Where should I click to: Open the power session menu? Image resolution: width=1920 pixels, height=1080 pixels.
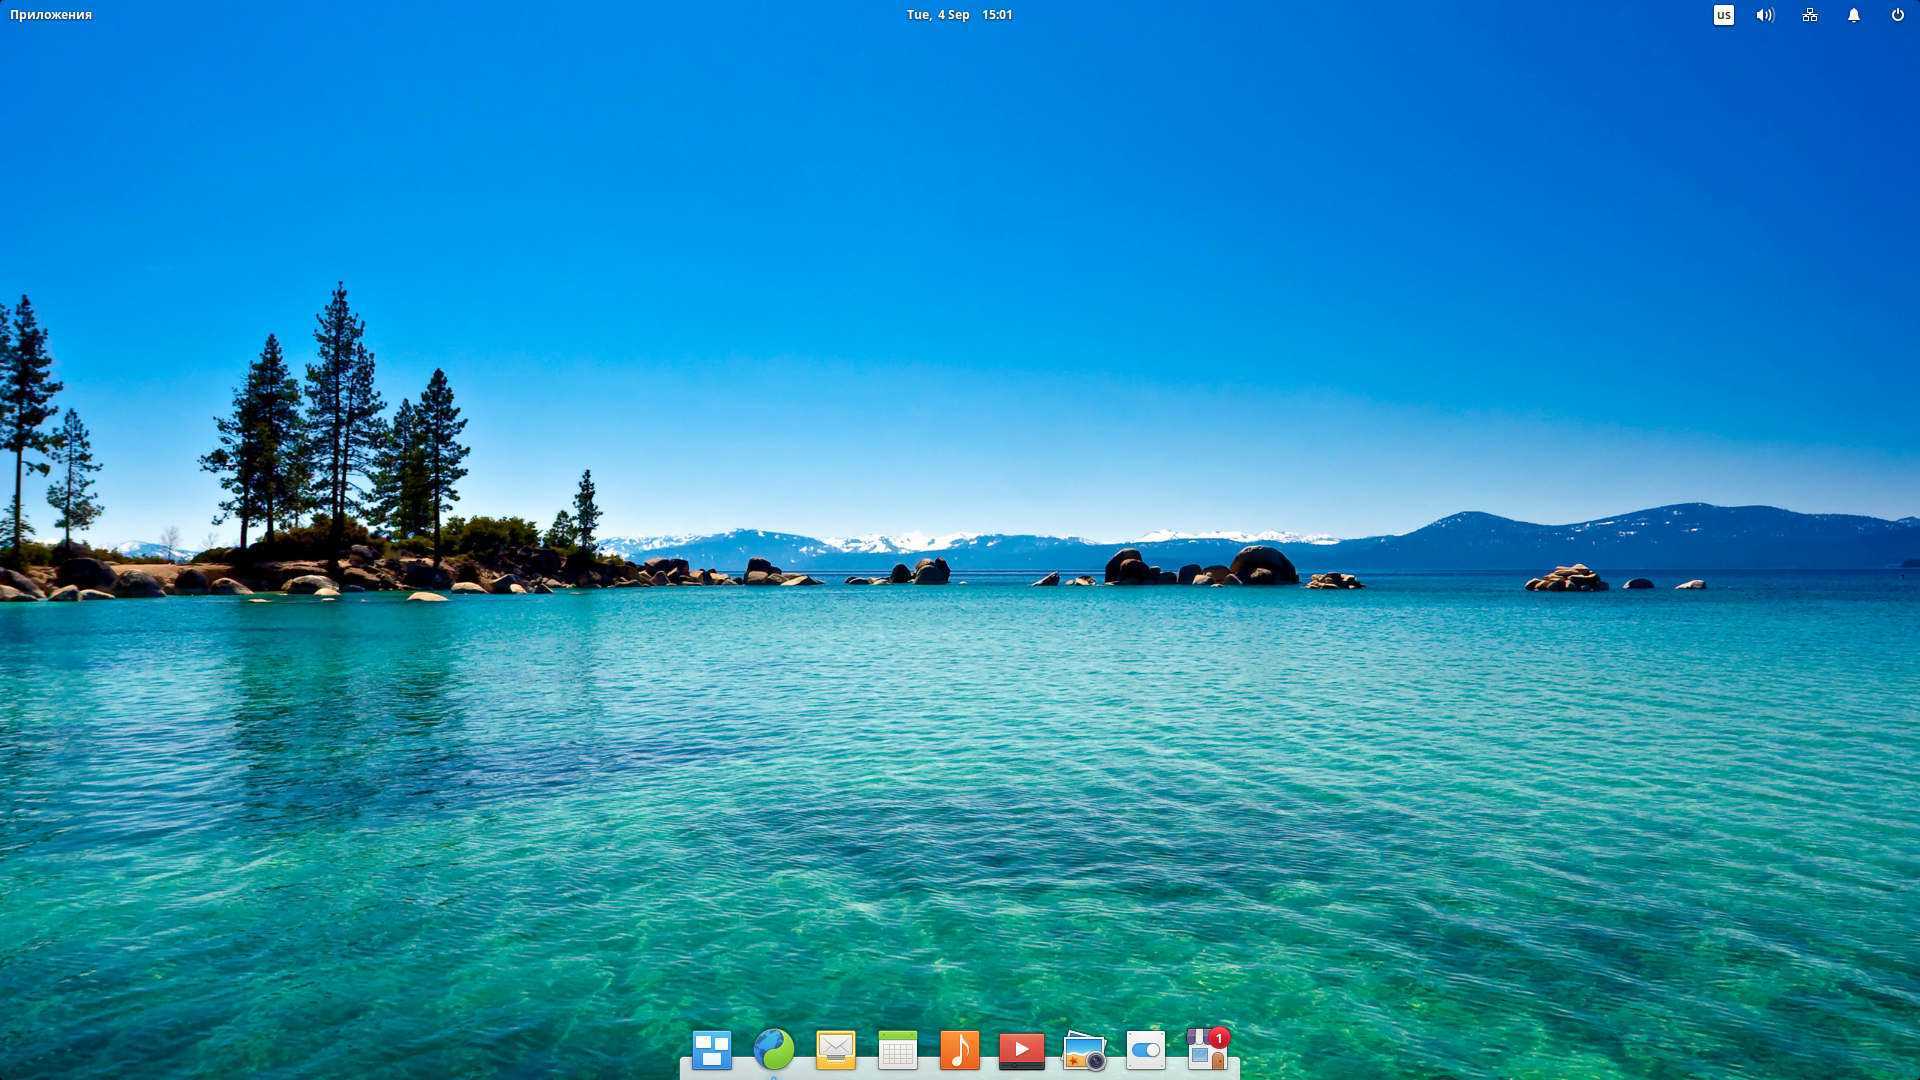click(x=1897, y=15)
